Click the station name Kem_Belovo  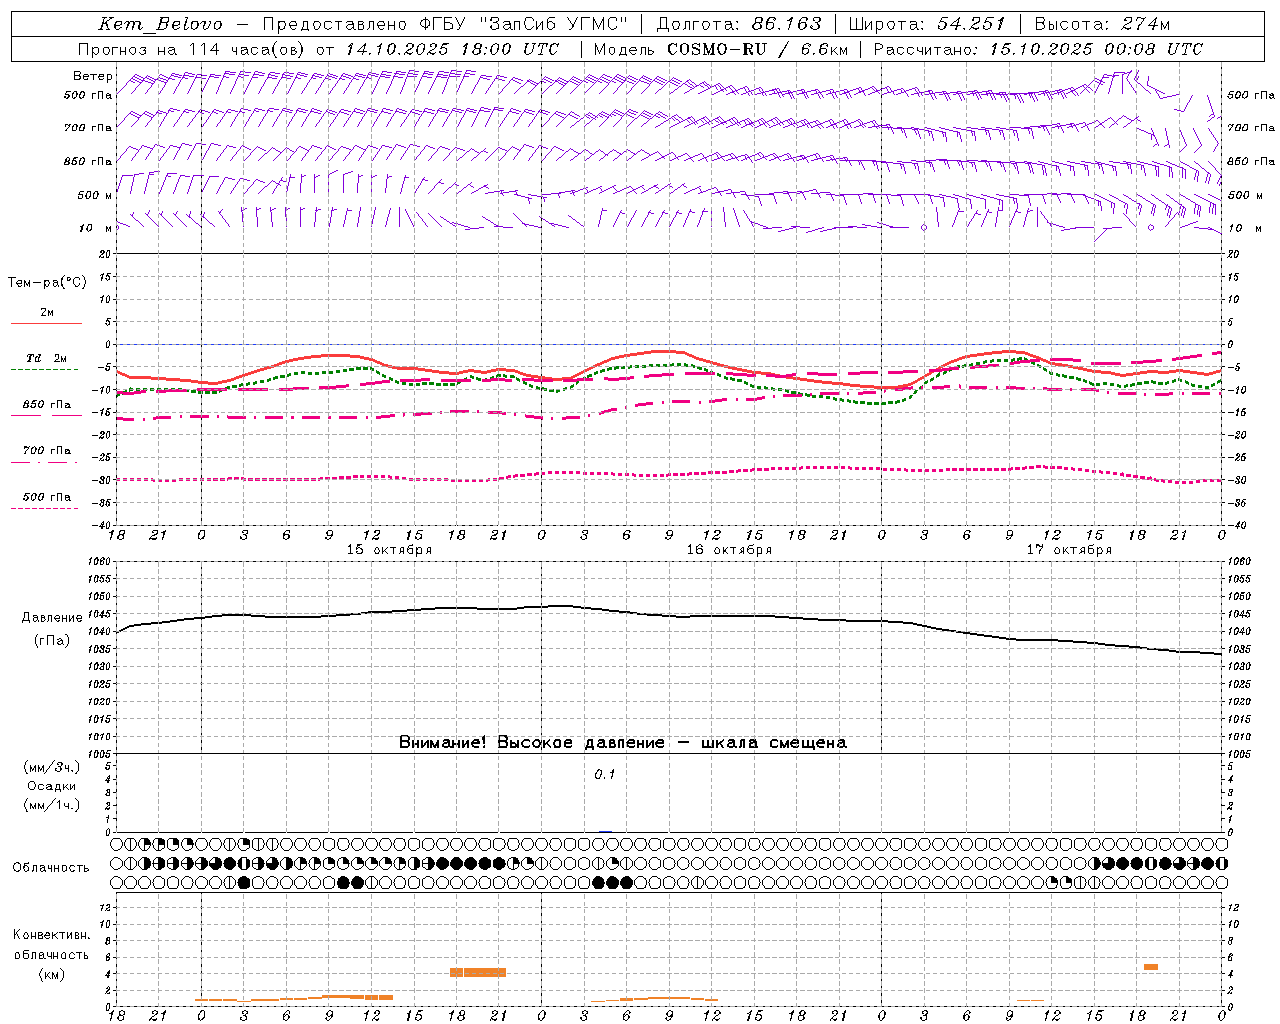pyautogui.click(x=161, y=24)
